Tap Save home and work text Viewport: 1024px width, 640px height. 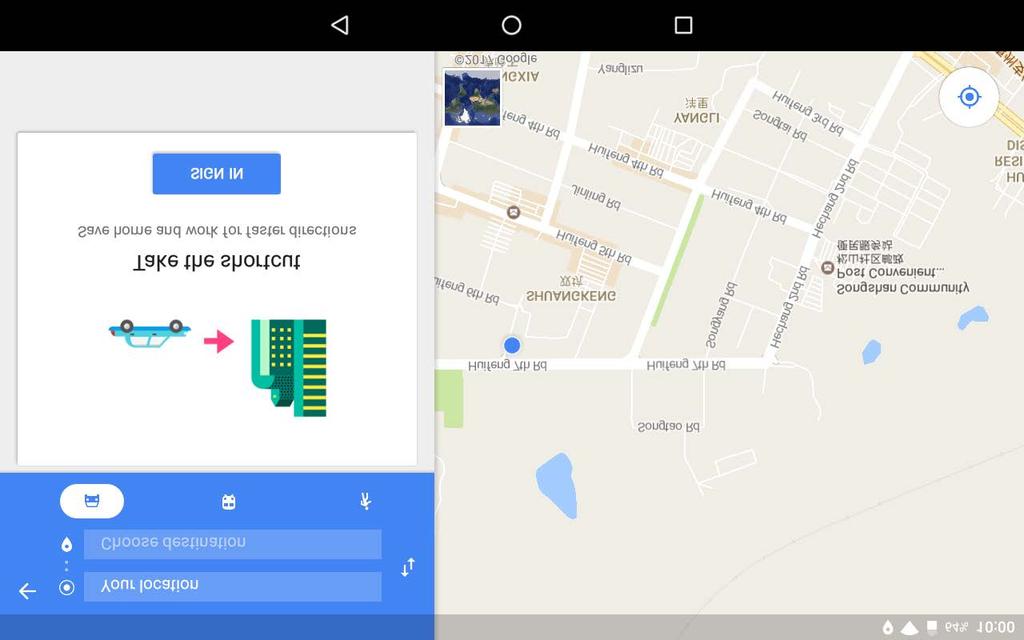click(217, 231)
